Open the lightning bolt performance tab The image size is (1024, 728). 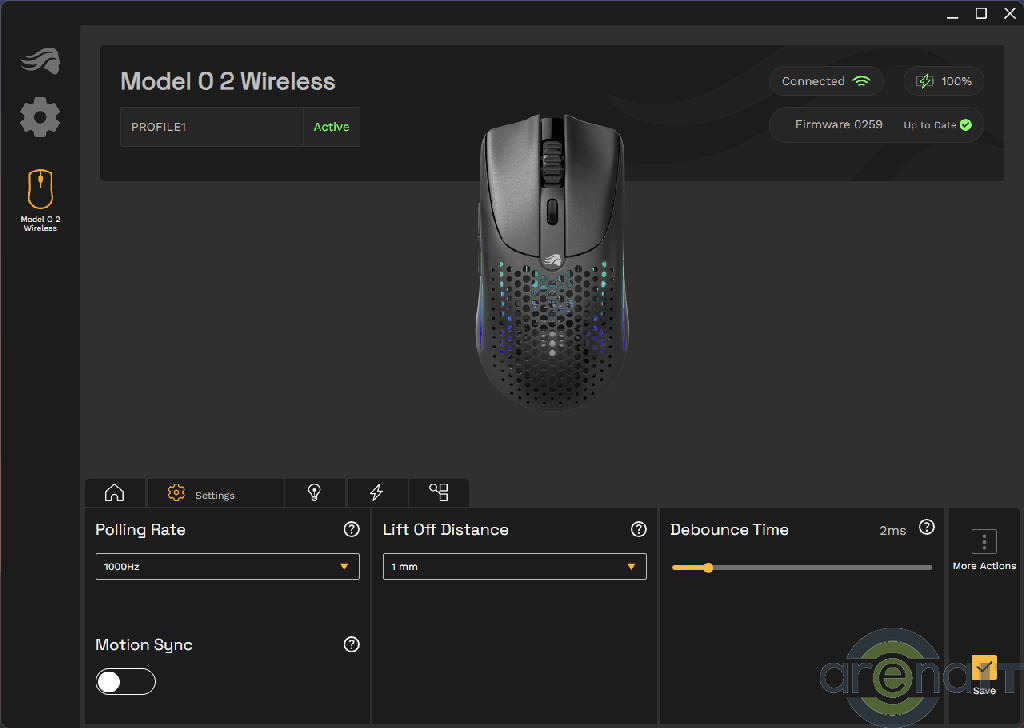tap(377, 493)
